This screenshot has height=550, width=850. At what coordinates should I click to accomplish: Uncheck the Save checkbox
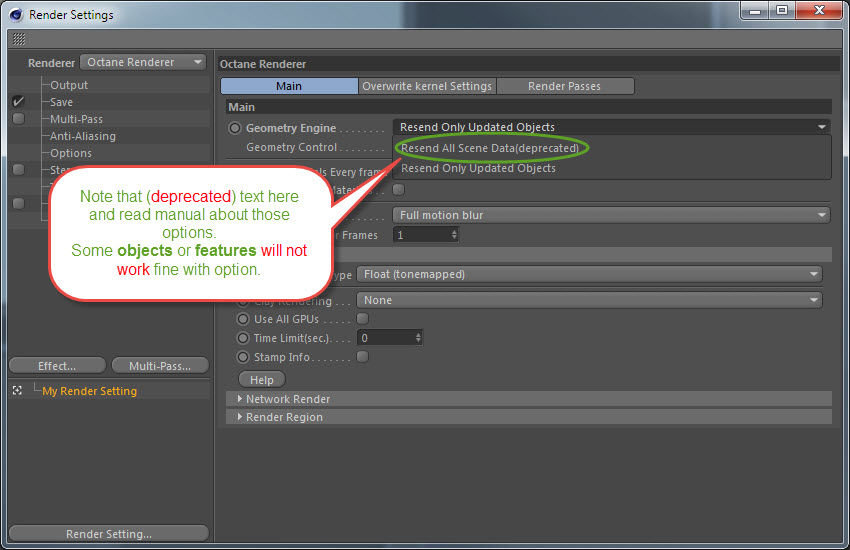18,101
